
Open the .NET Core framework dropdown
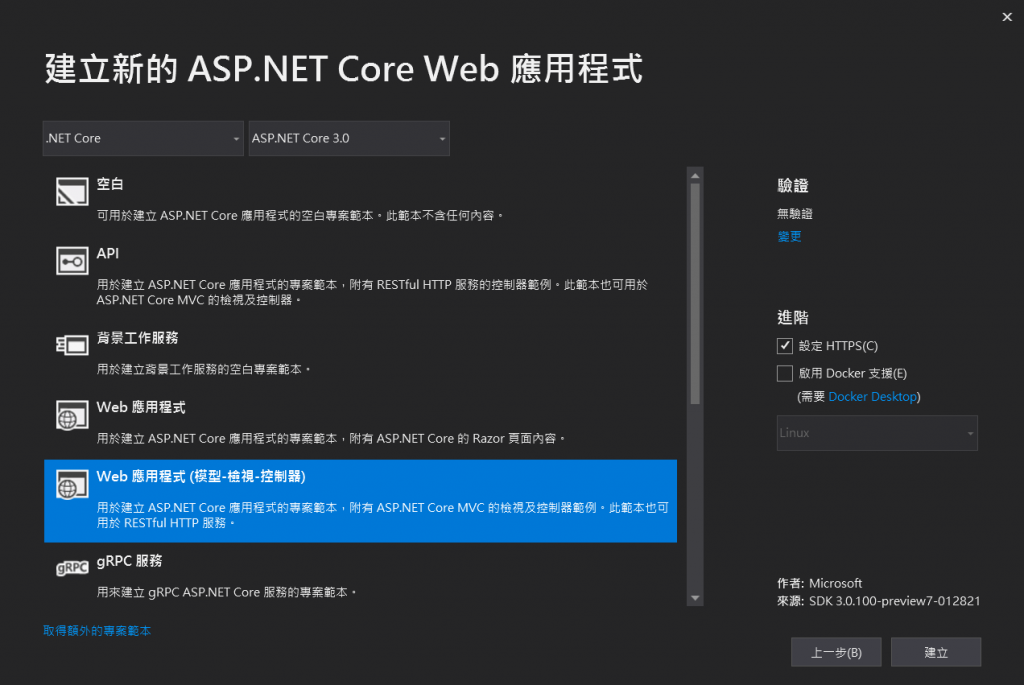tap(143, 139)
